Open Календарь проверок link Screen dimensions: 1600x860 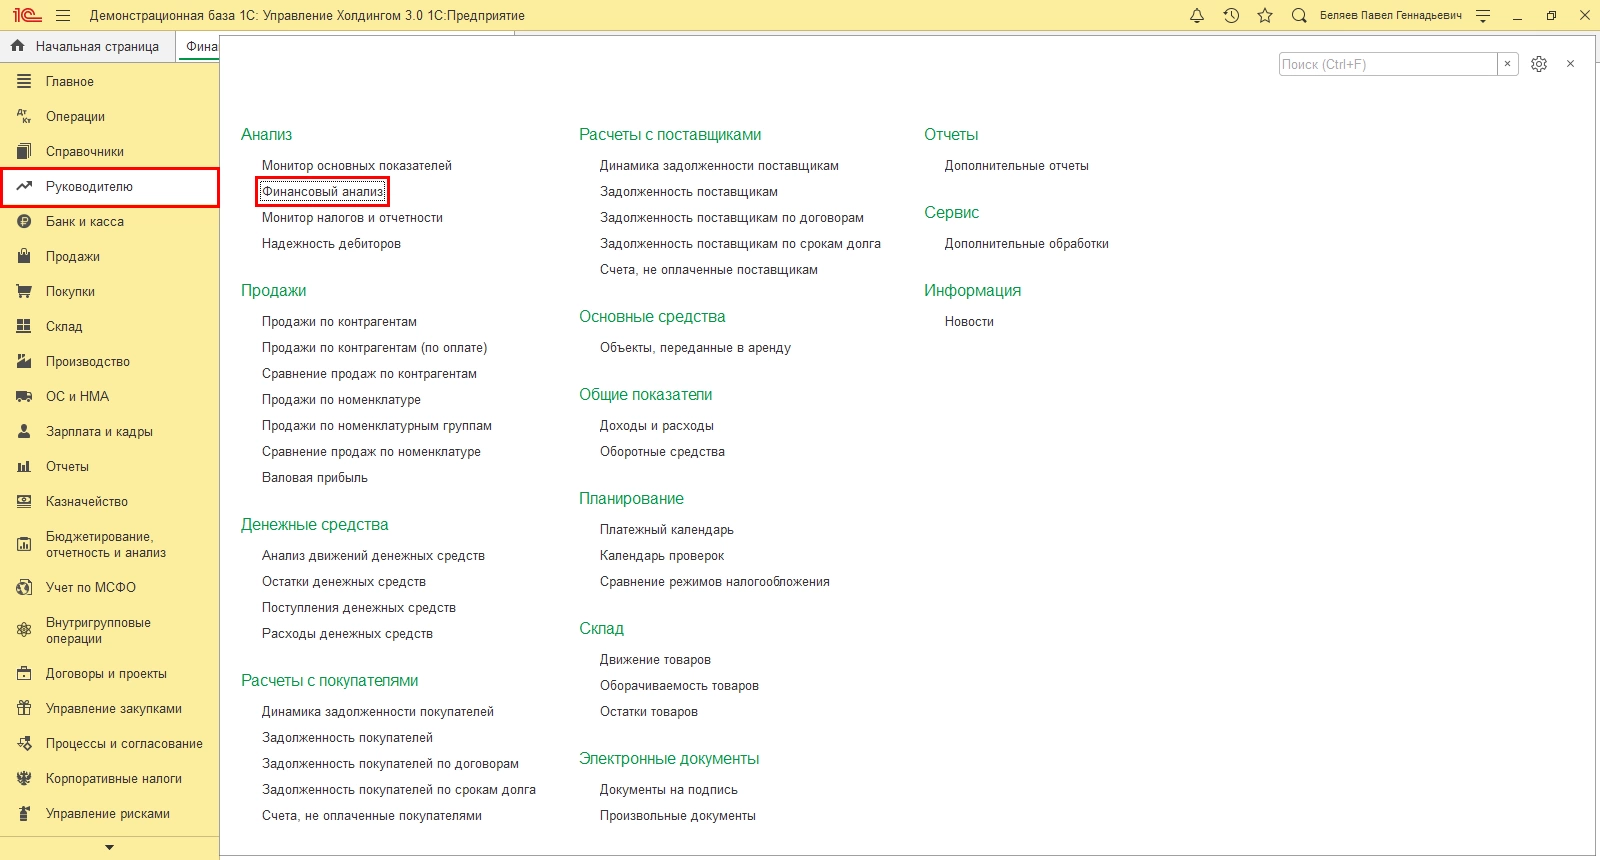pyautogui.click(x=662, y=555)
